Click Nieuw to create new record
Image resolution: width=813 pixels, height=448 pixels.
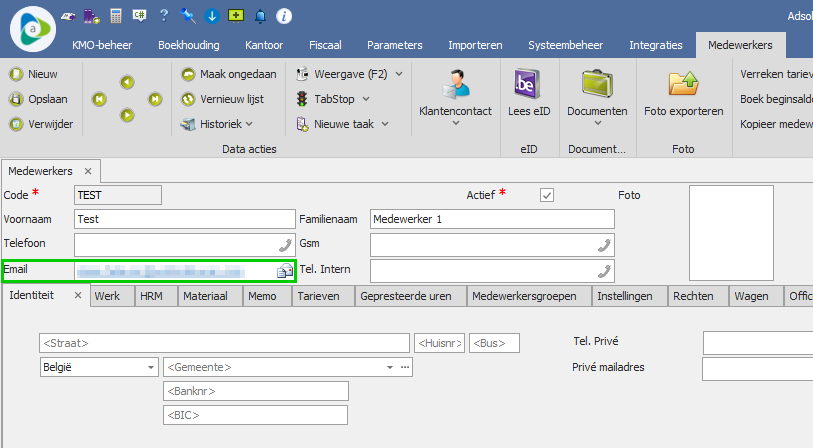point(33,74)
